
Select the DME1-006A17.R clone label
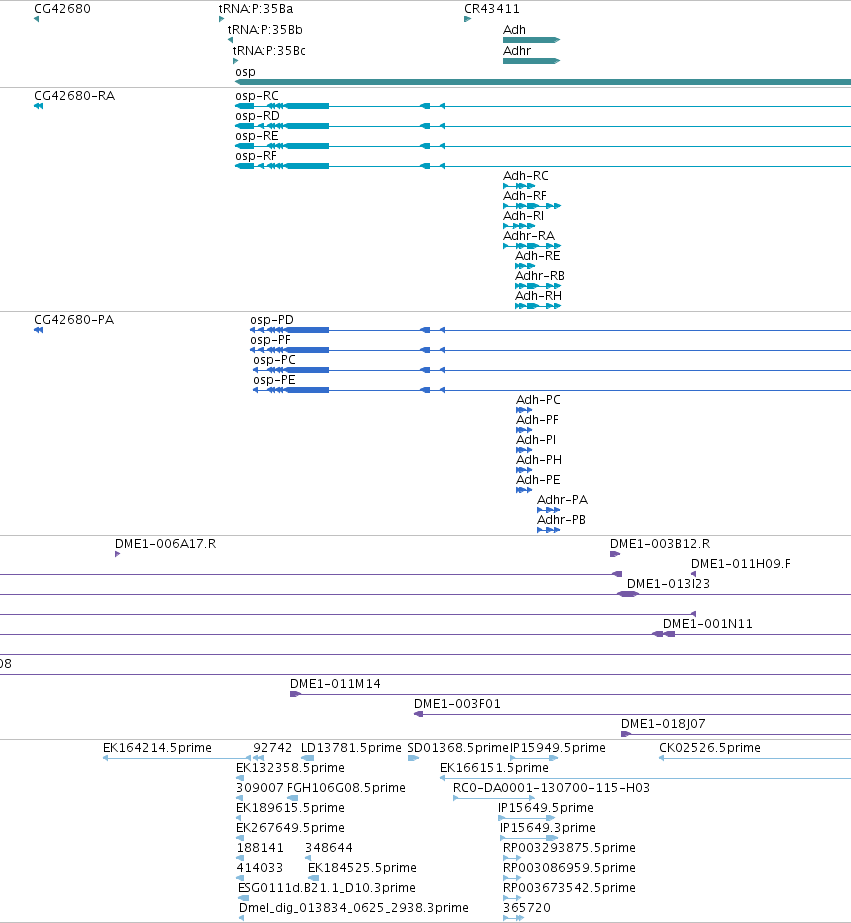coord(165,544)
